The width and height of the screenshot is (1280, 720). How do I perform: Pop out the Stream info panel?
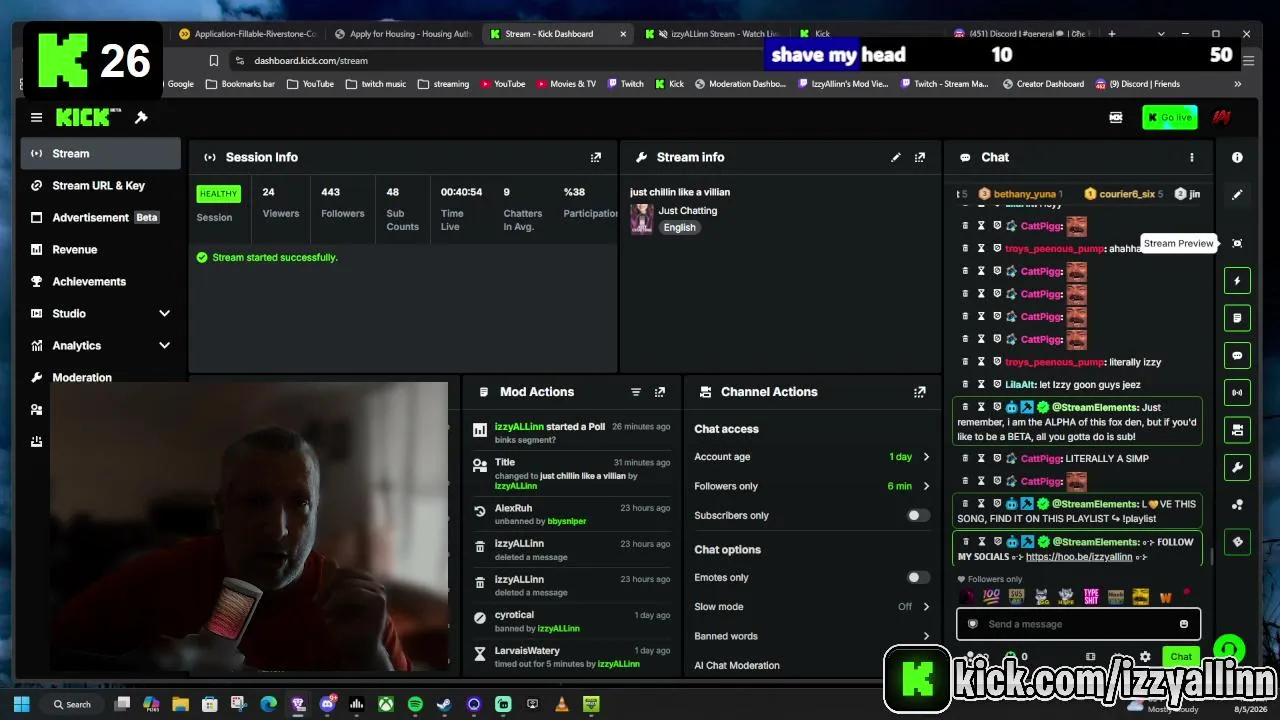tap(920, 157)
